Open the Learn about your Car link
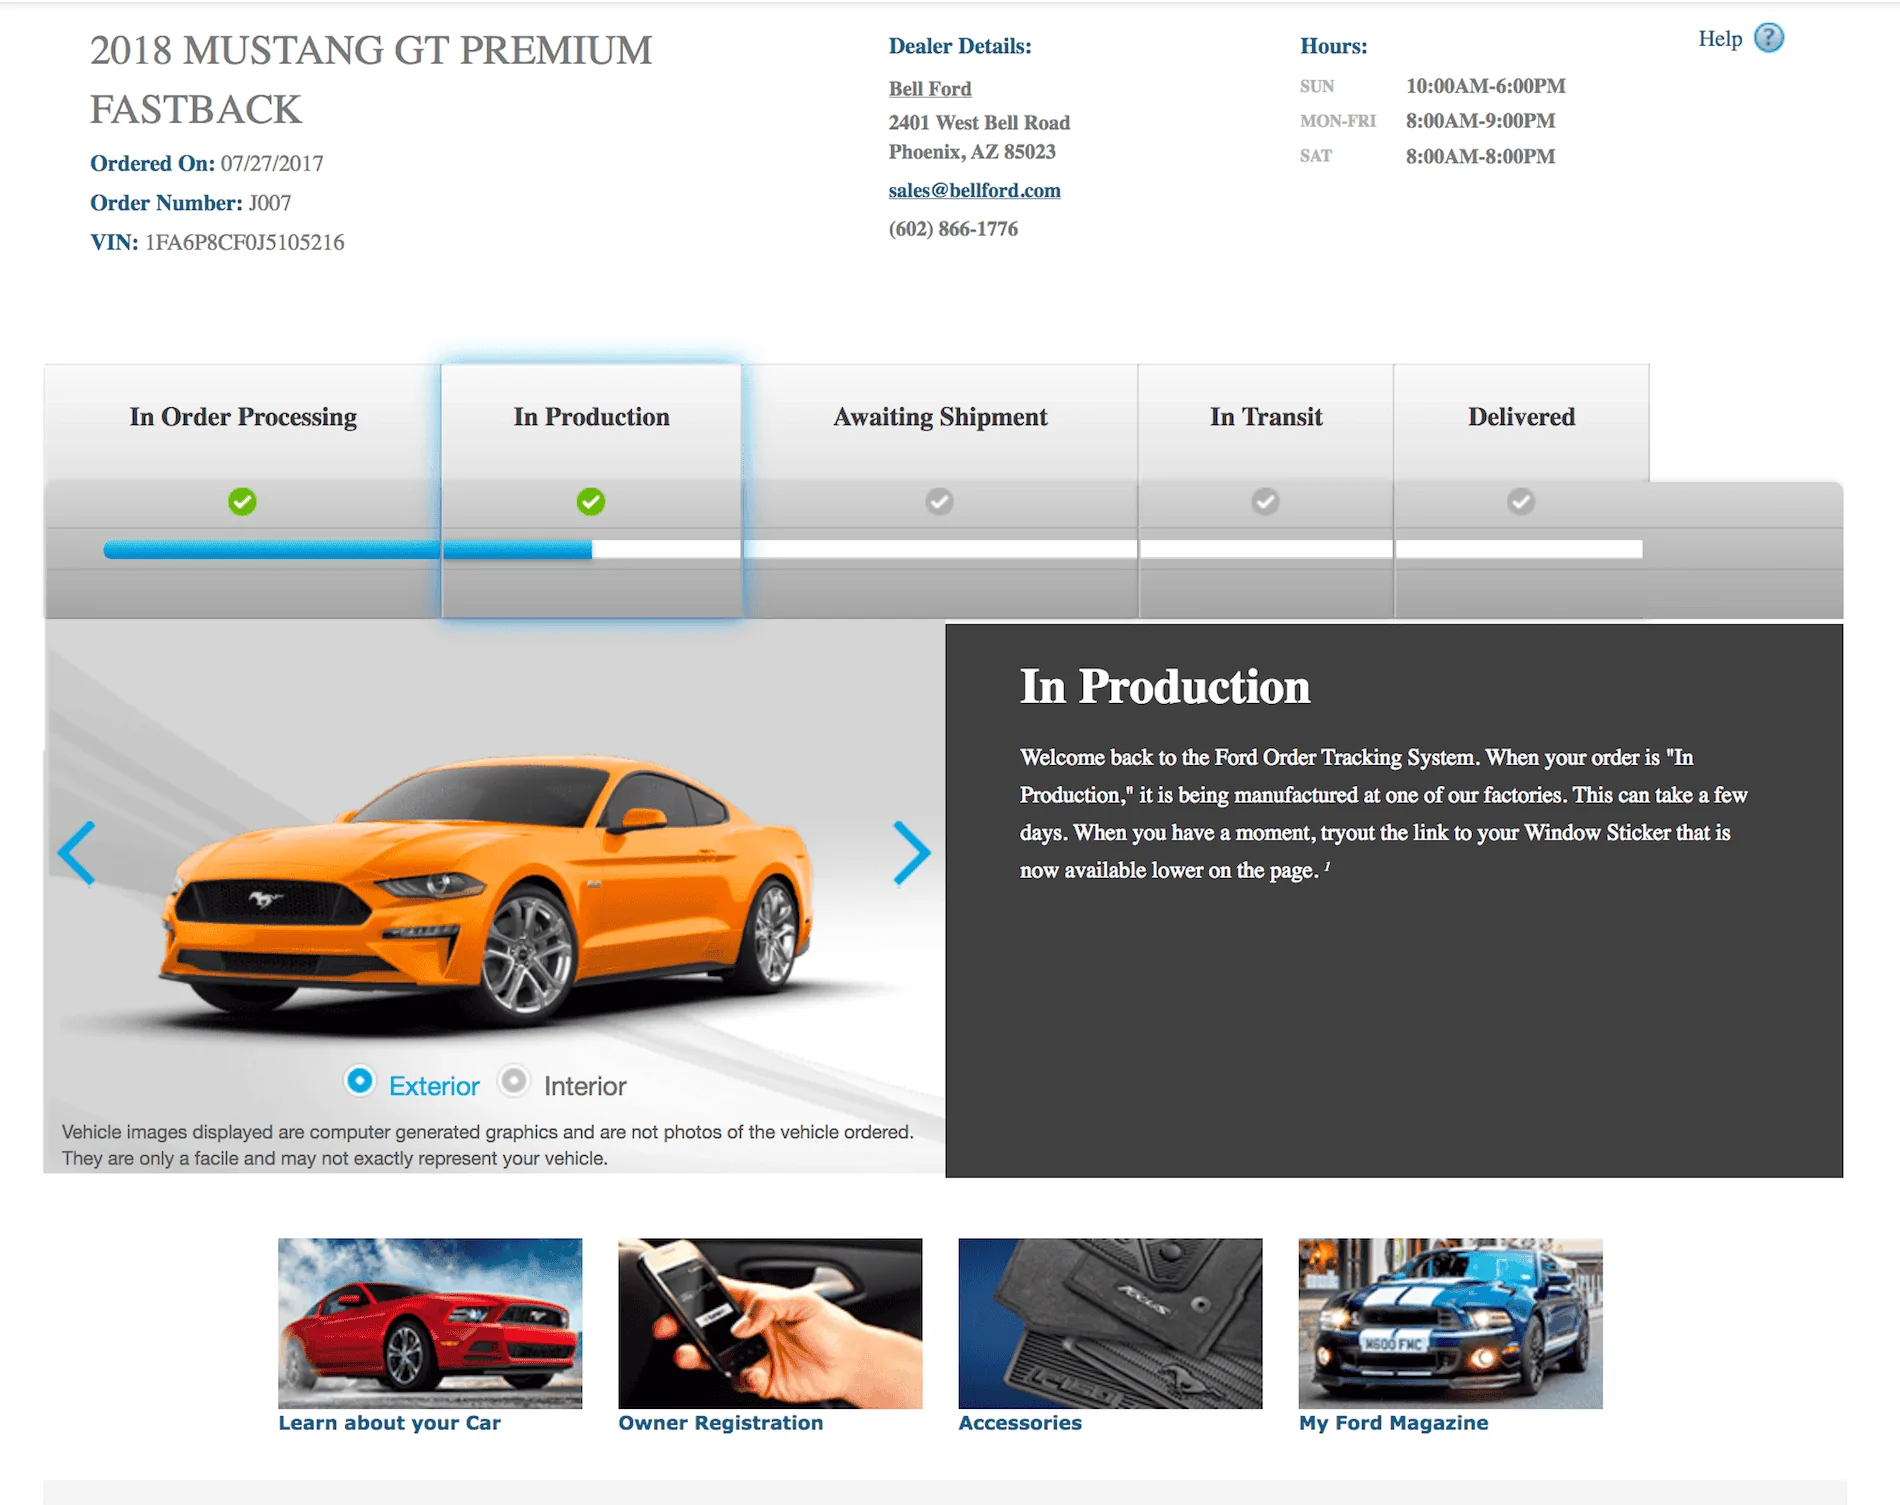Screen dimensions: 1900x1505 [389, 1423]
